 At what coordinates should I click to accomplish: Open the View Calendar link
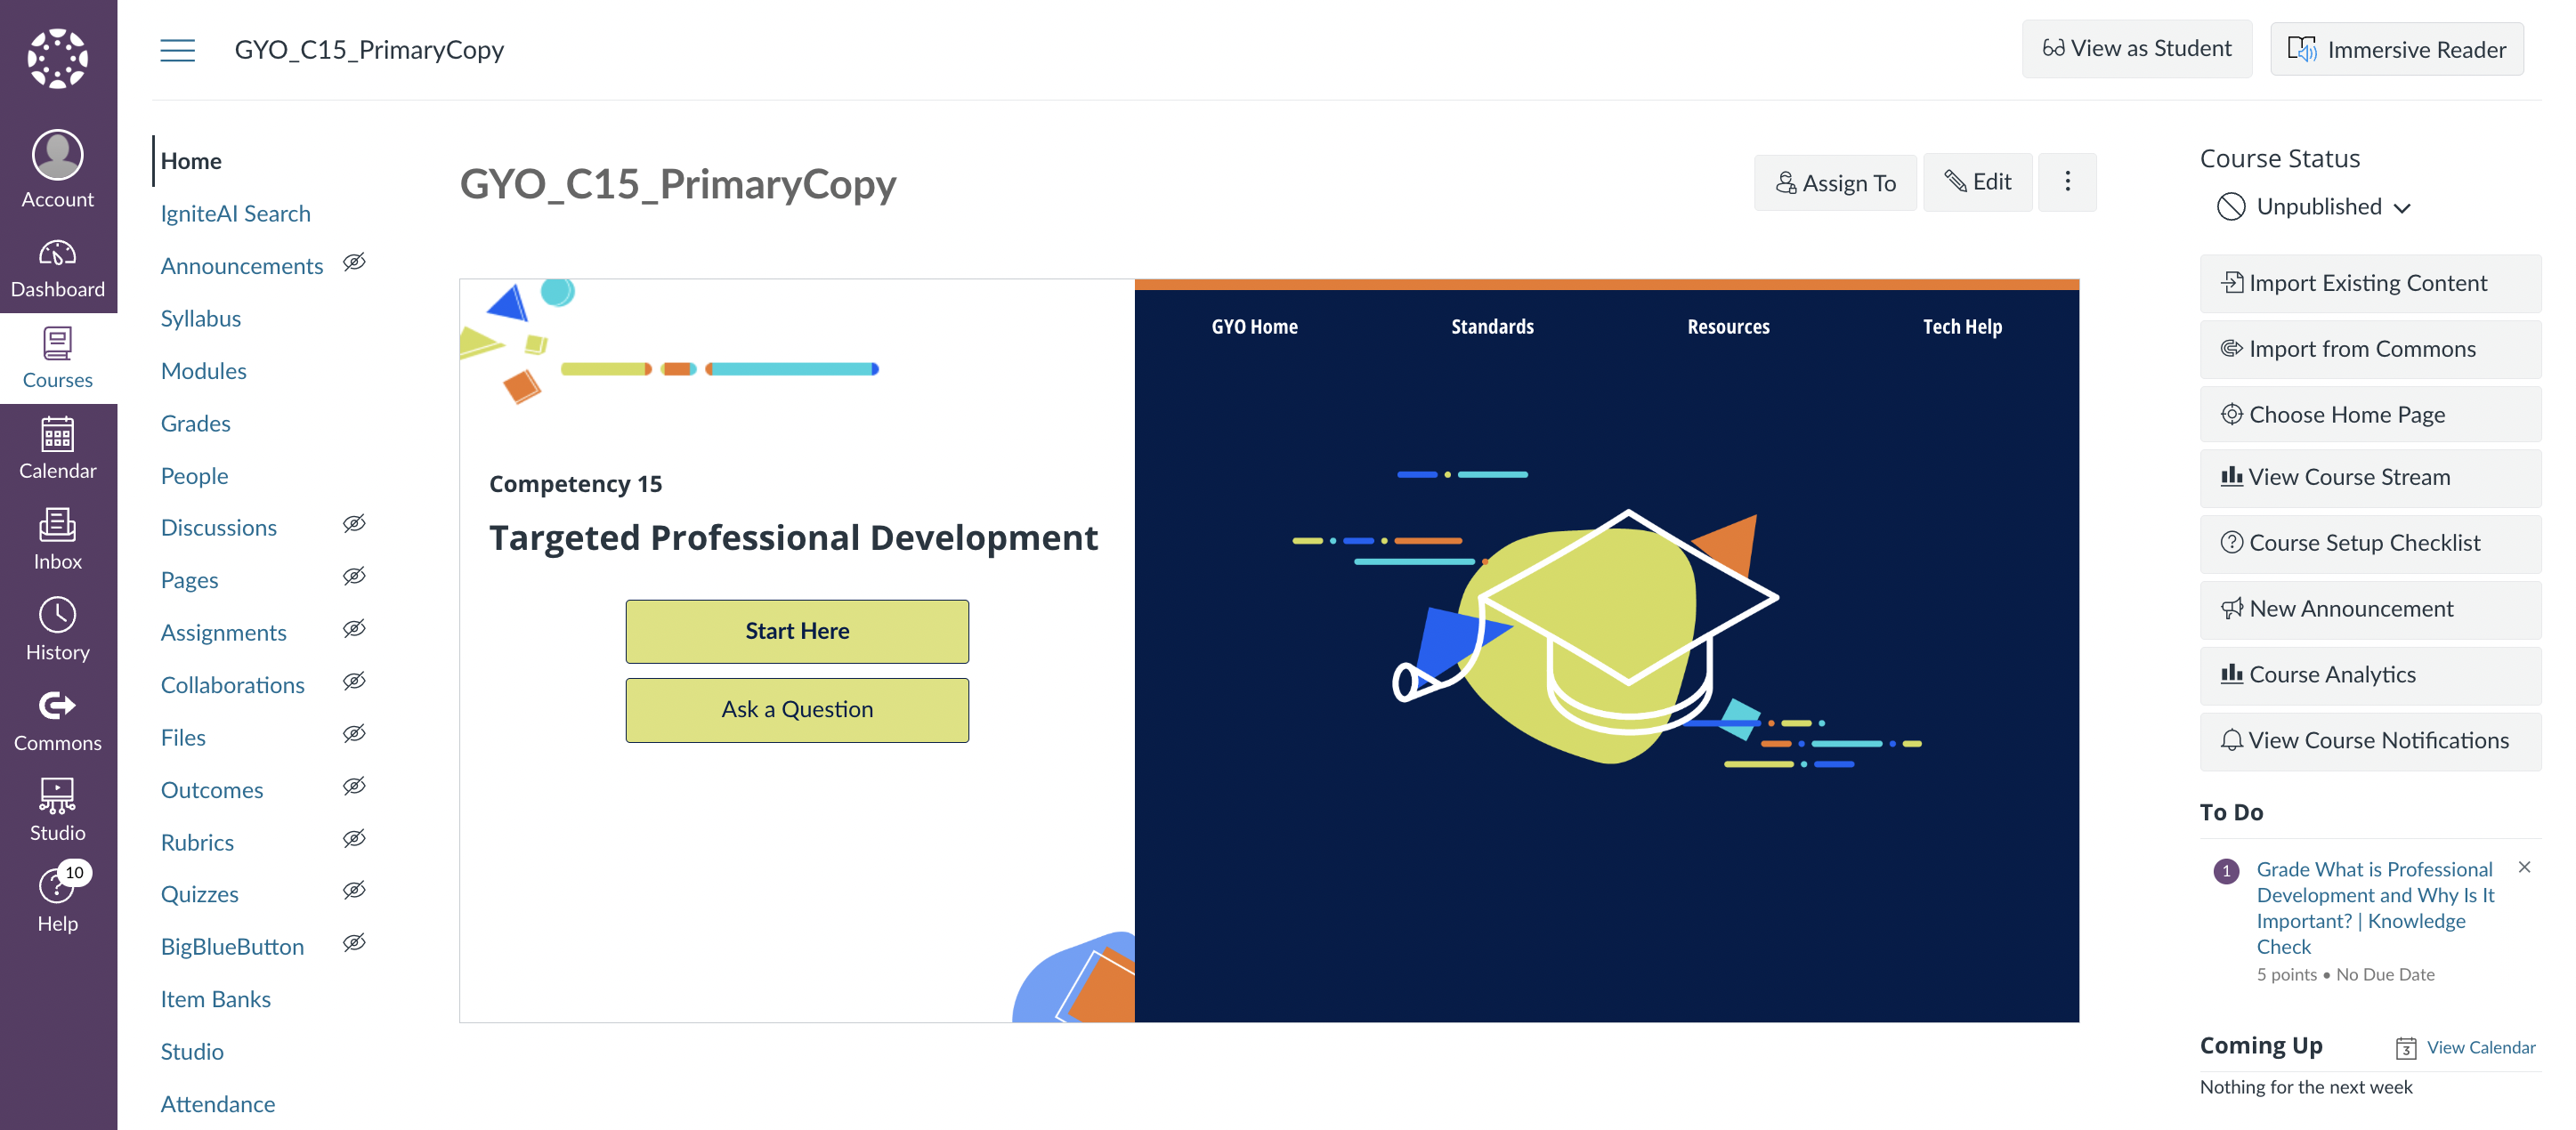click(x=2479, y=1047)
